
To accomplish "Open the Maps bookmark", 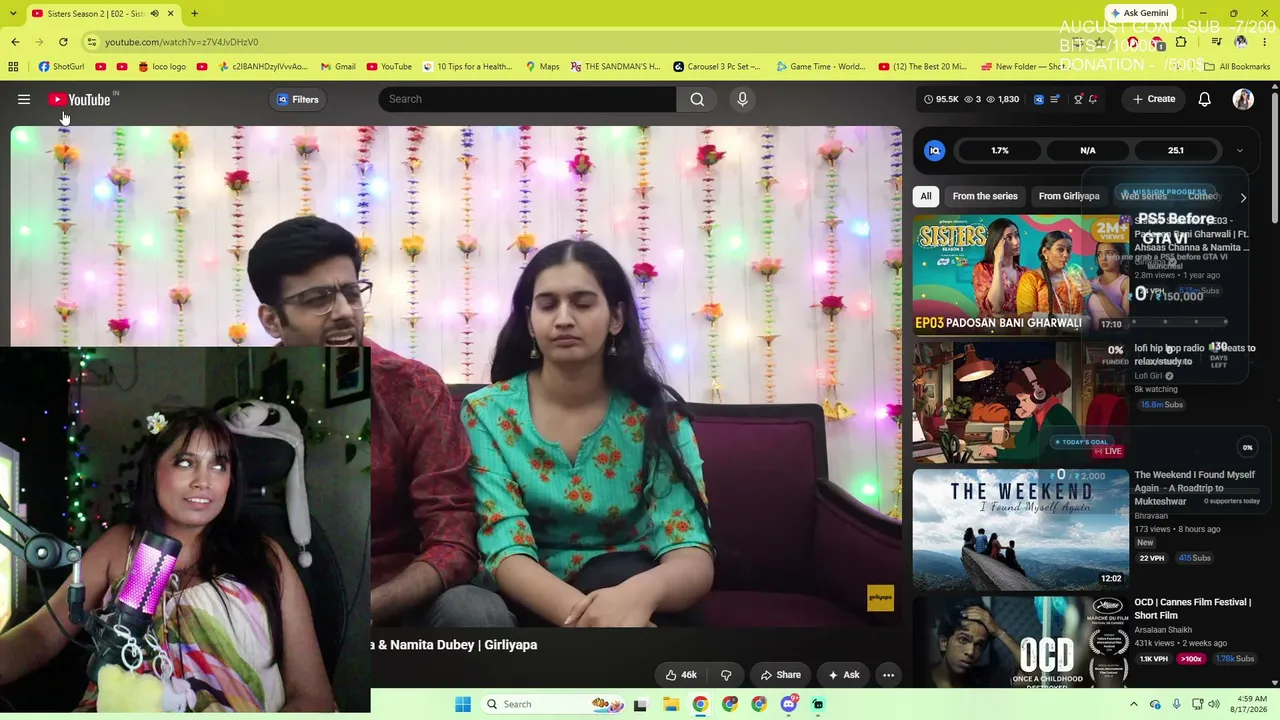I will [x=542, y=67].
